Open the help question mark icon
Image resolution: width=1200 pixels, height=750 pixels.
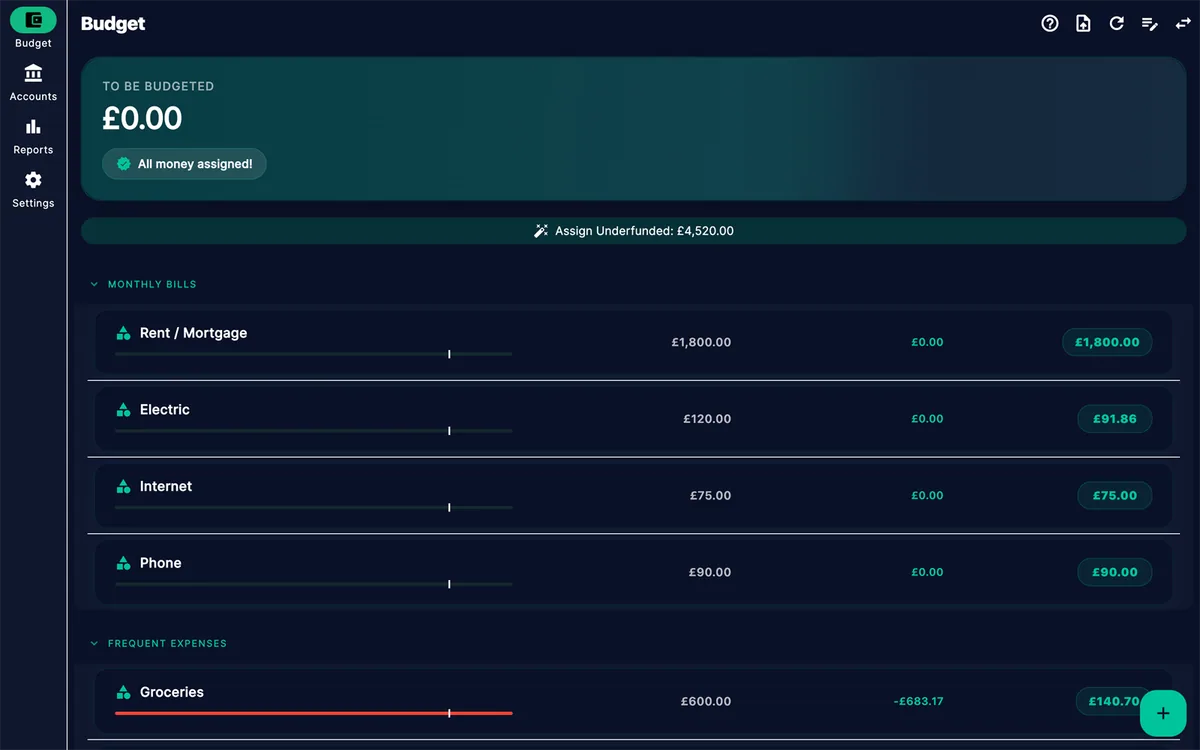(x=1050, y=23)
